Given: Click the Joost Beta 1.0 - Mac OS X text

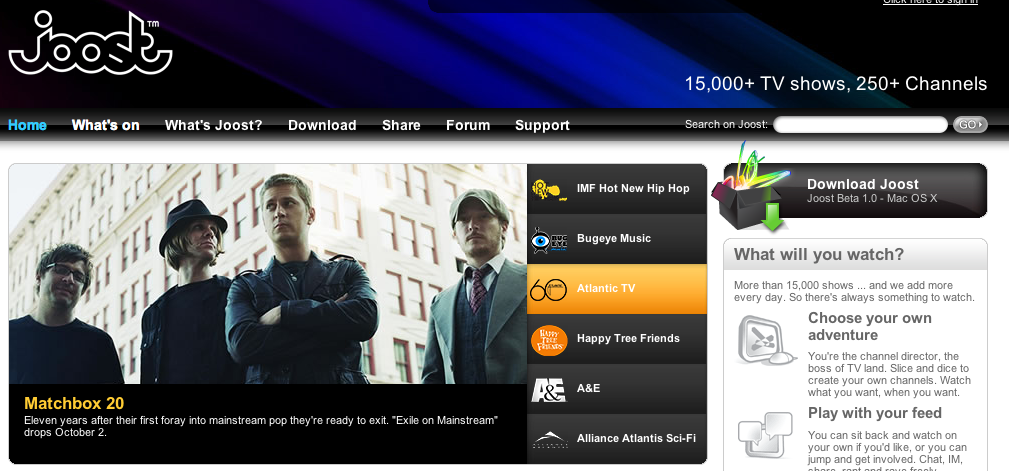Looking at the screenshot, I should point(872,199).
